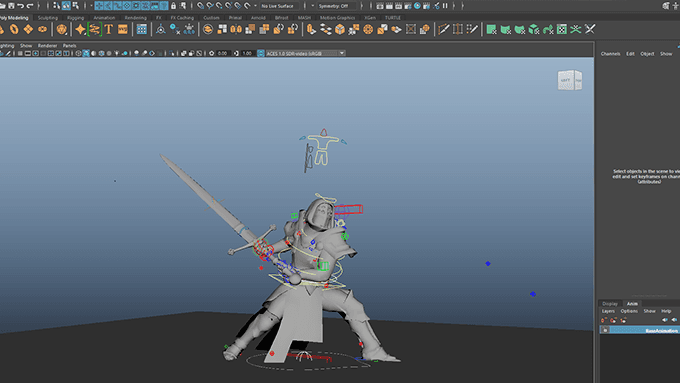The image size is (680, 383).
Task: Click the soccer ball platonic solid icon
Action: click(x=62, y=29)
